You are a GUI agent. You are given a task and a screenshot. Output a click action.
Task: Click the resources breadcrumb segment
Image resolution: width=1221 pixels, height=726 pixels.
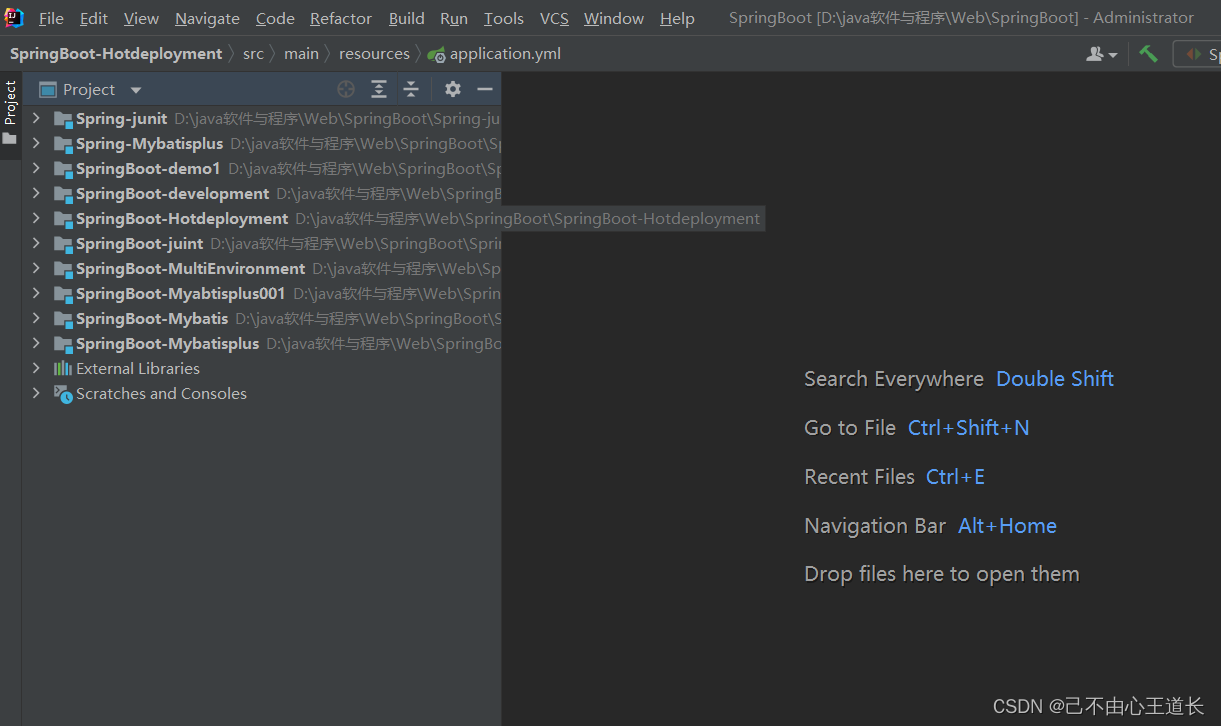[x=374, y=54]
